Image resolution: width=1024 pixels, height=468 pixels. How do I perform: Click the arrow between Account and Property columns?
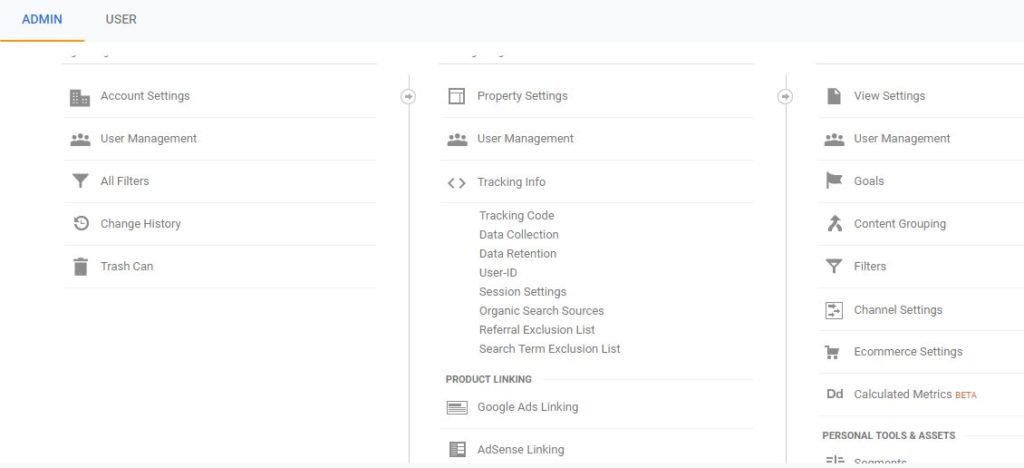(408, 97)
